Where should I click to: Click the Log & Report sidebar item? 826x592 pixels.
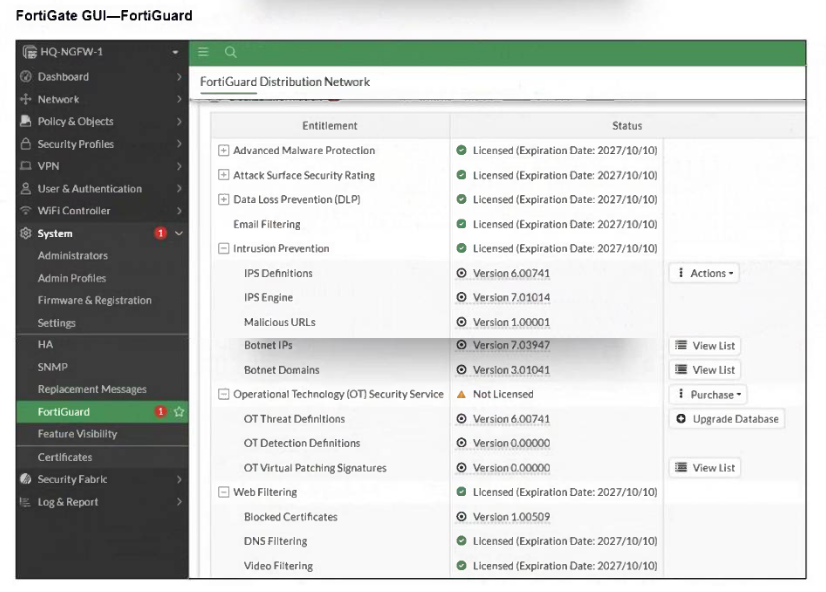(x=68, y=502)
